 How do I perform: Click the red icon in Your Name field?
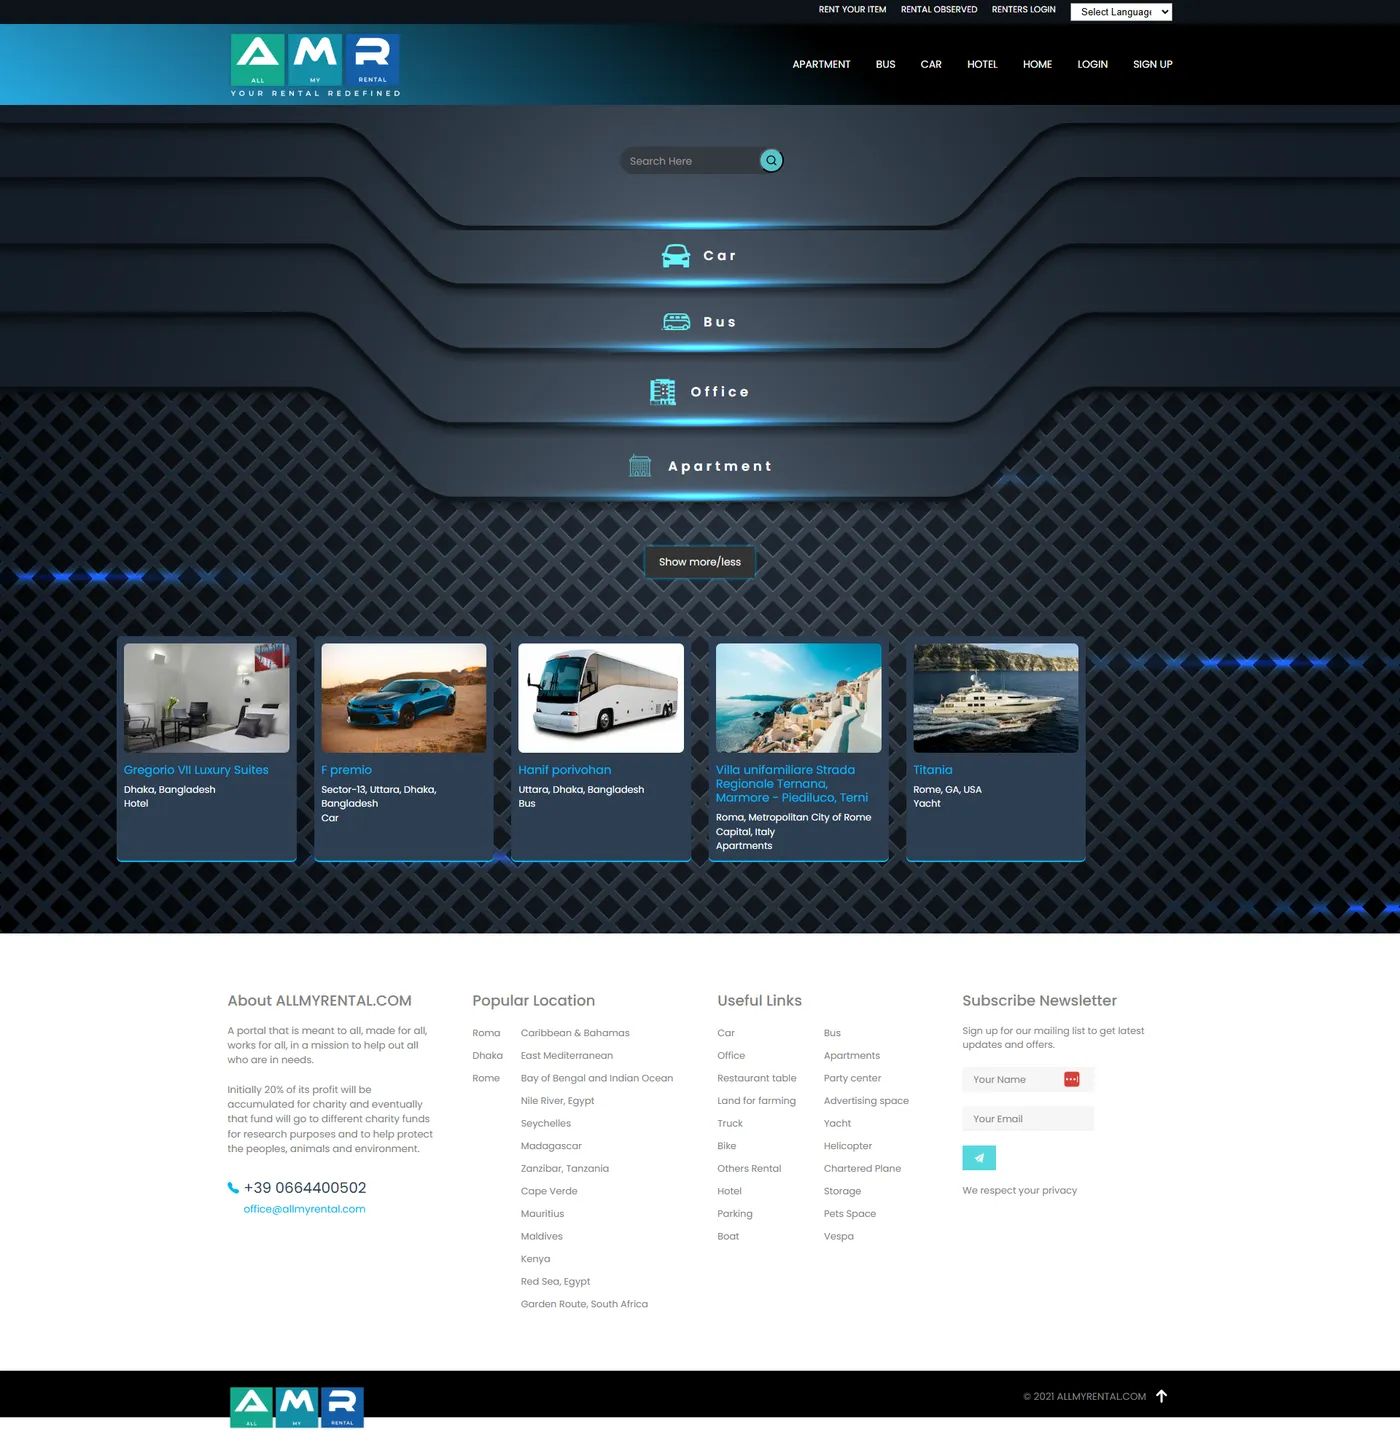pyautogui.click(x=1072, y=1079)
